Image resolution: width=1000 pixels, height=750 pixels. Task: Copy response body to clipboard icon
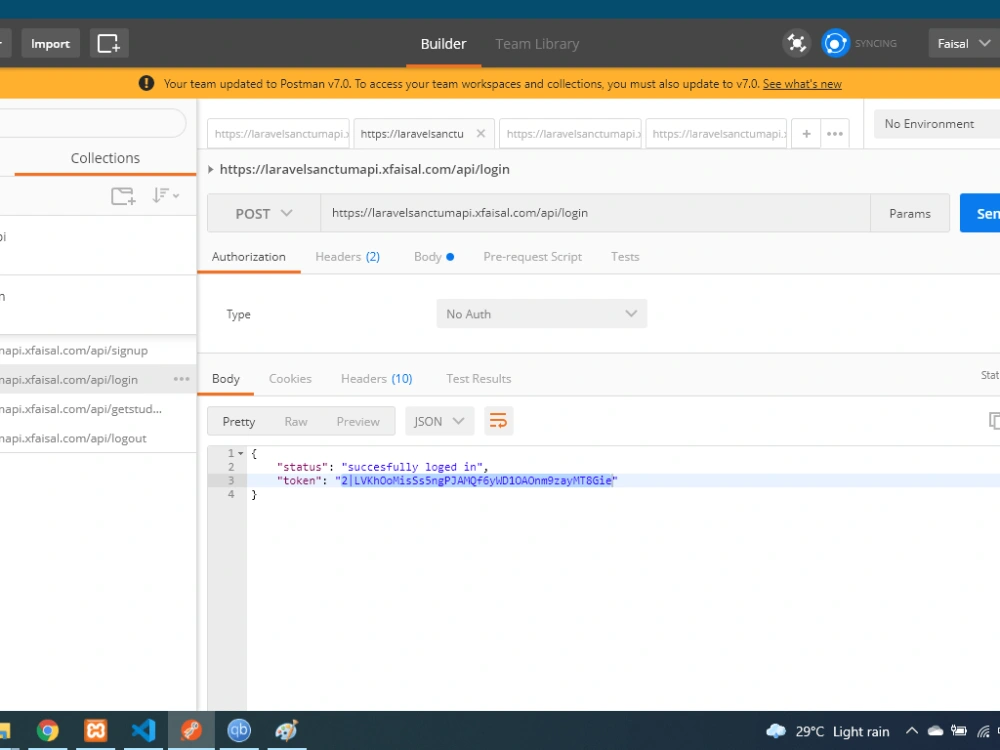(x=994, y=421)
